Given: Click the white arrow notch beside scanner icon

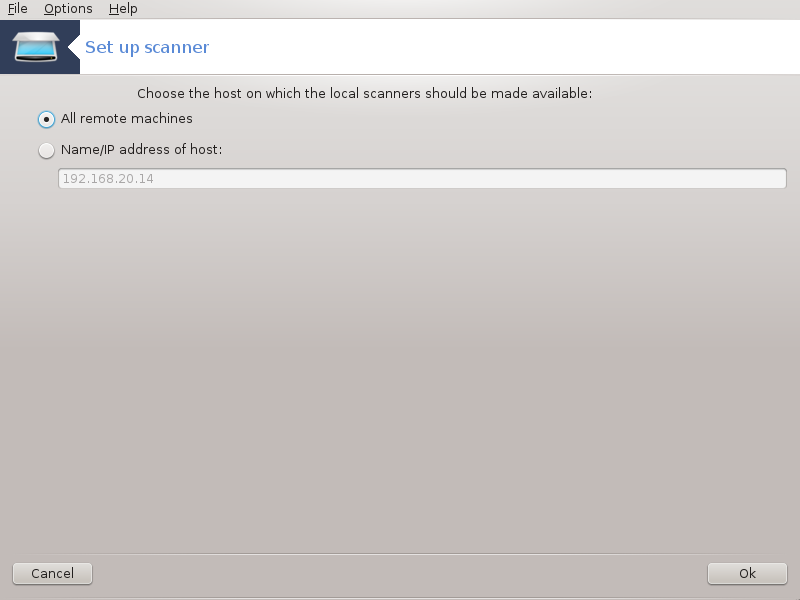Looking at the screenshot, I should pos(74,47).
